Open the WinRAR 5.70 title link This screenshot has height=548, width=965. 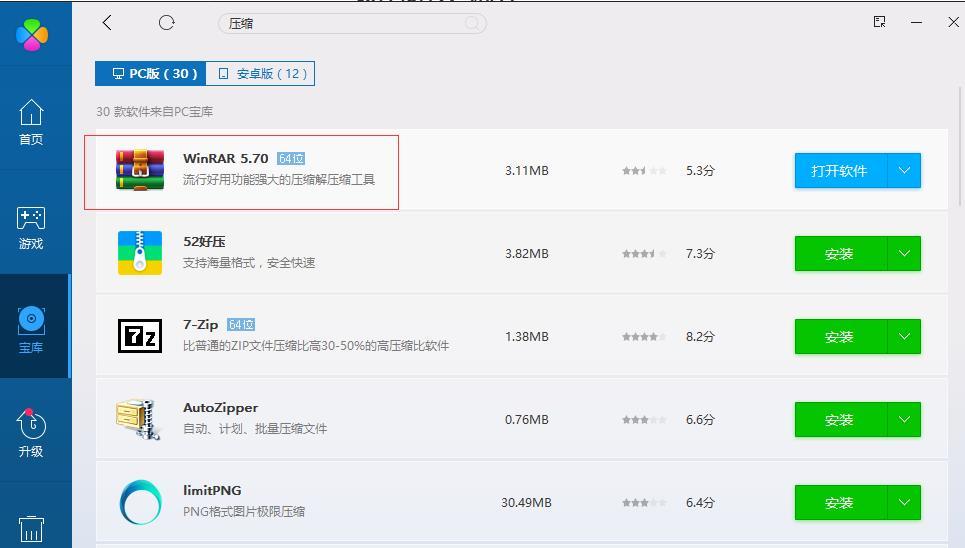[226, 158]
